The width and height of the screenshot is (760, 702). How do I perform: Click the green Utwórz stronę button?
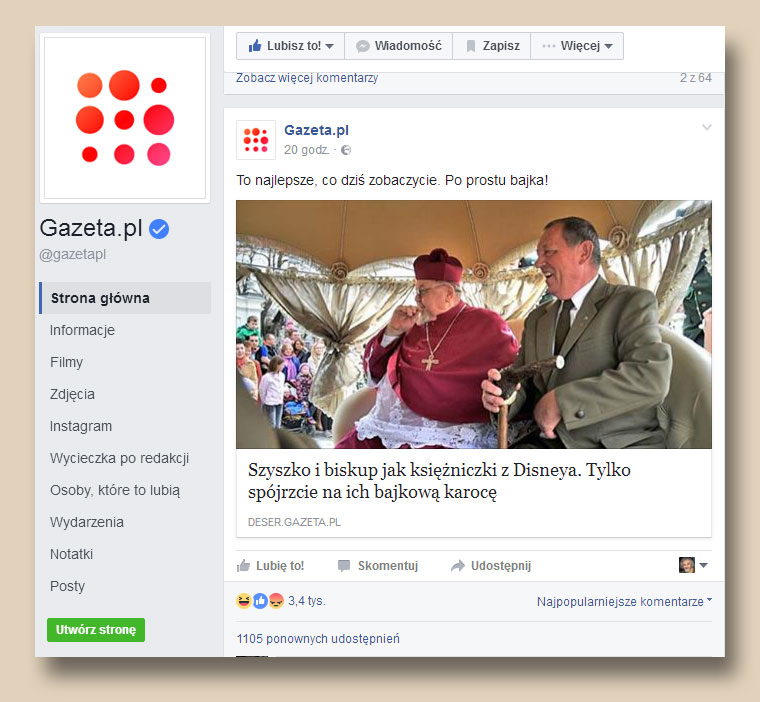pos(96,630)
